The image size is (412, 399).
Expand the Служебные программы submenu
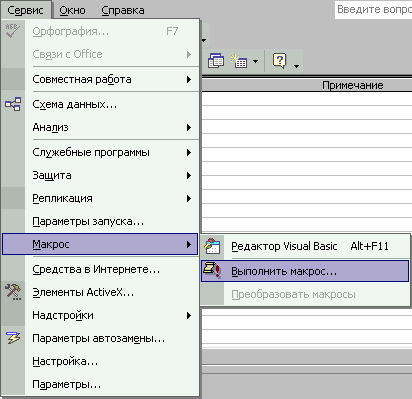(x=189, y=153)
